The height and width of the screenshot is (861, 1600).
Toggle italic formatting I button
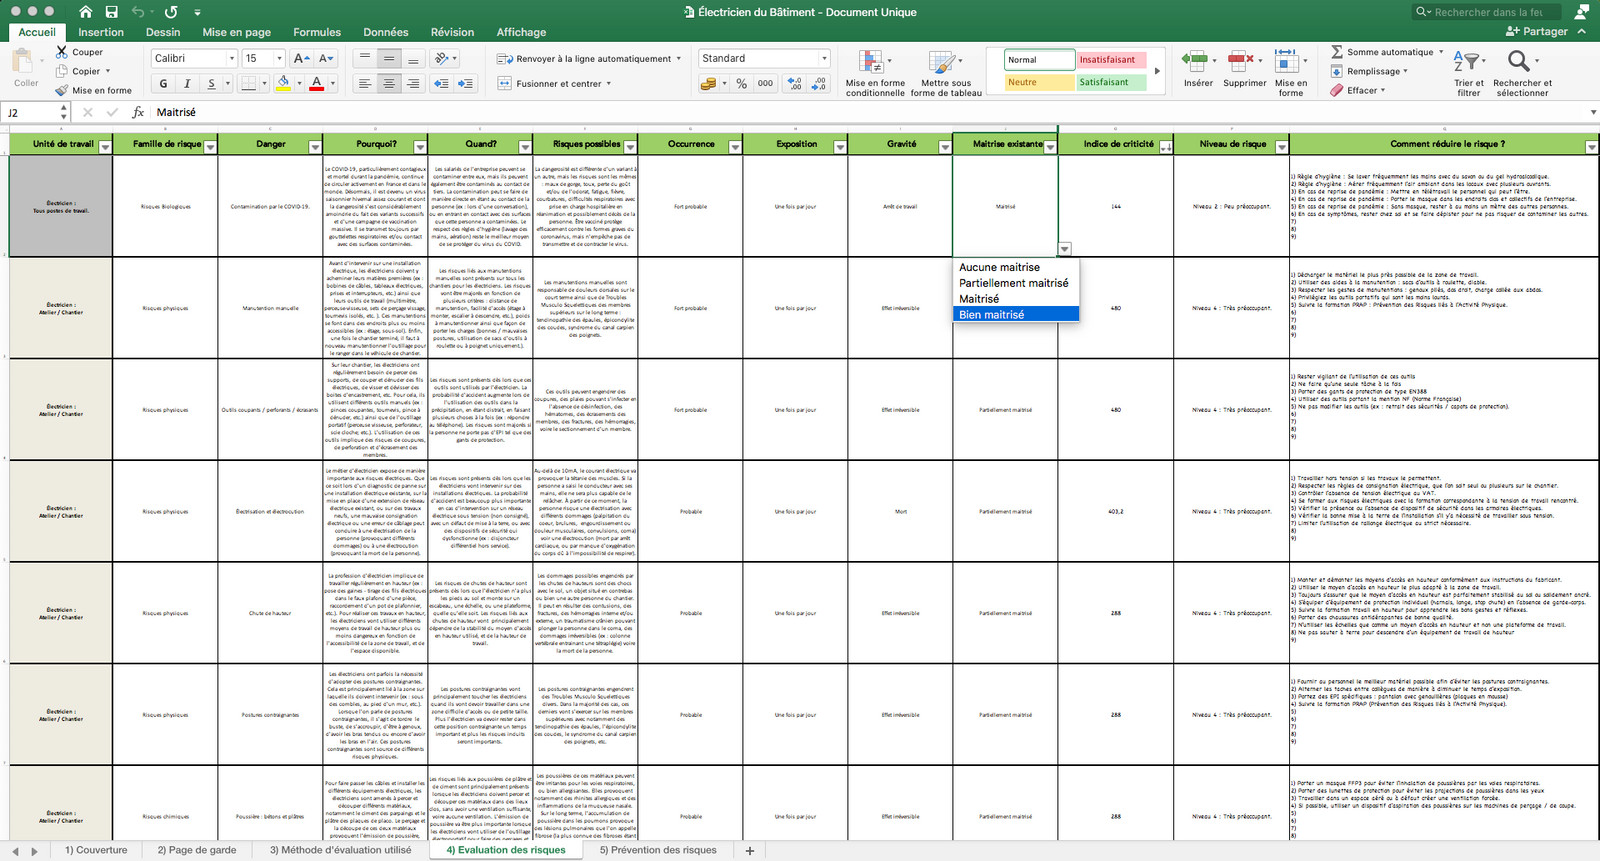pos(187,84)
